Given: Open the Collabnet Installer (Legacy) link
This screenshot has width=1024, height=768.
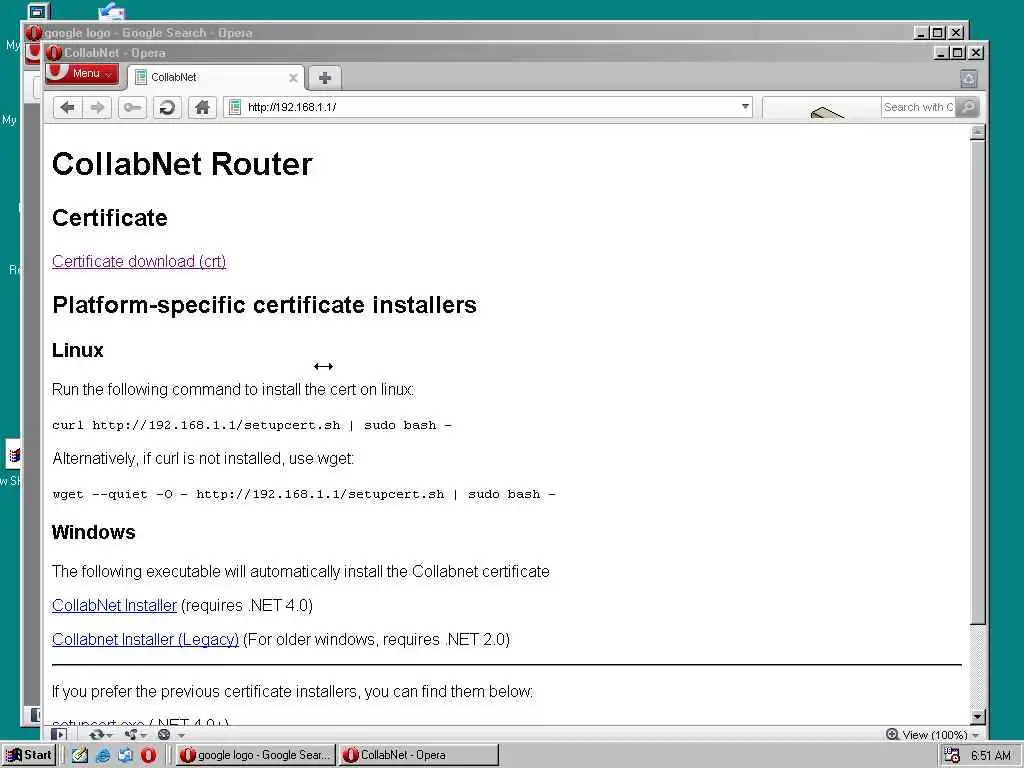Looking at the screenshot, I should point(146,639).
